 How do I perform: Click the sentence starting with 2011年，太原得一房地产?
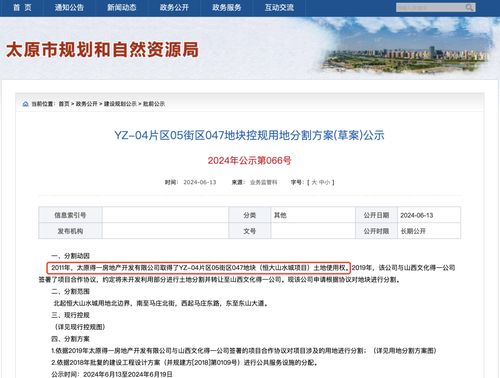pyautogui.click(x=199, y=268)
